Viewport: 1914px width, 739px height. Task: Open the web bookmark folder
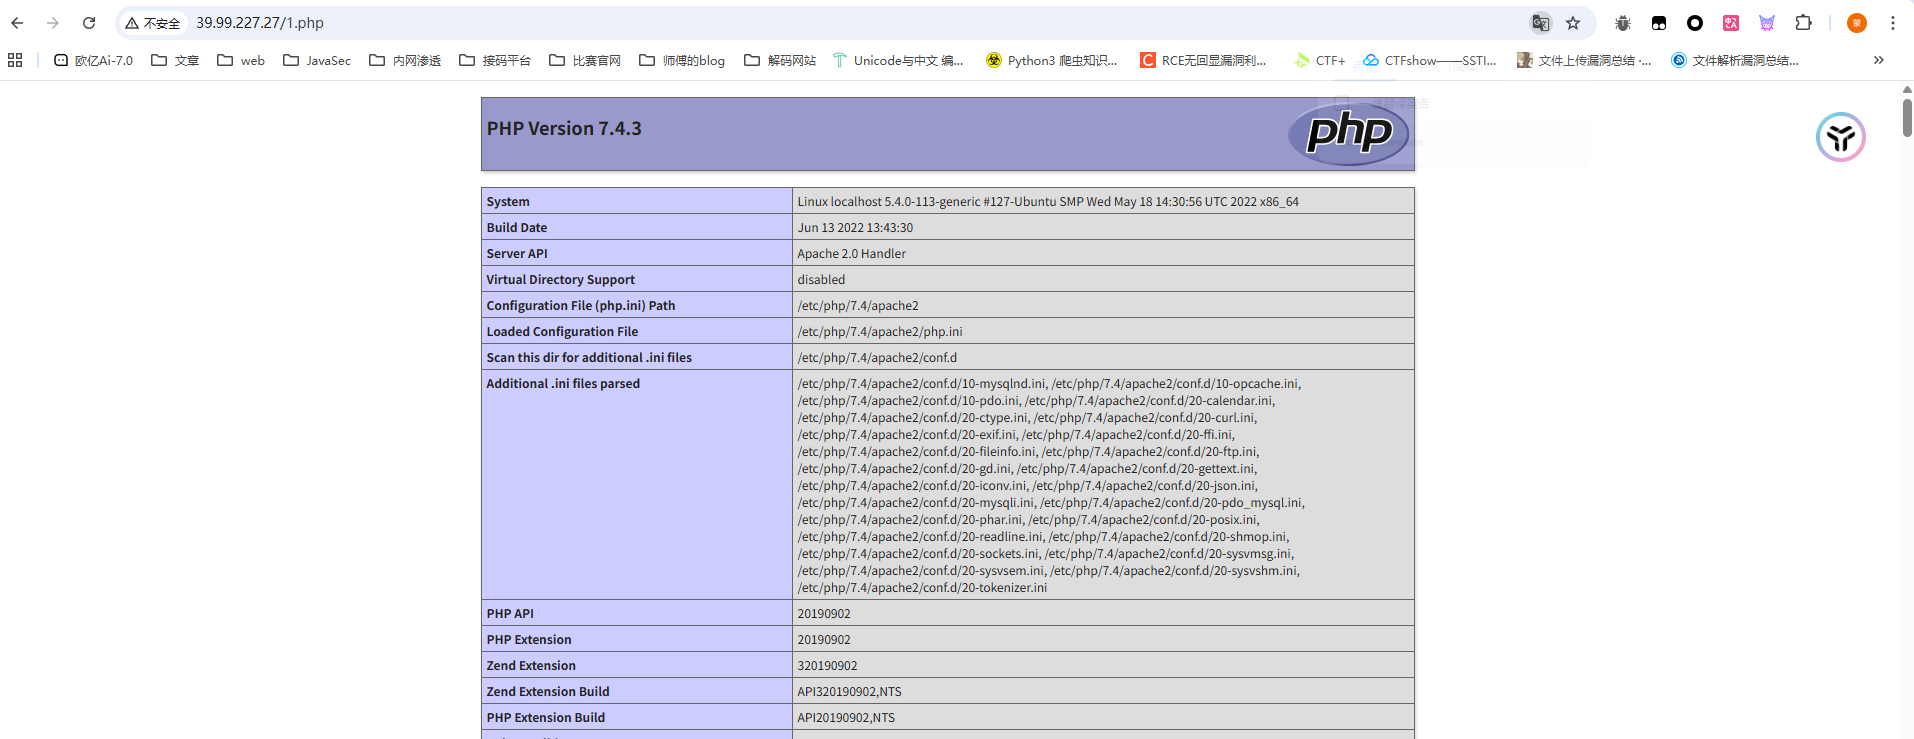241,60
